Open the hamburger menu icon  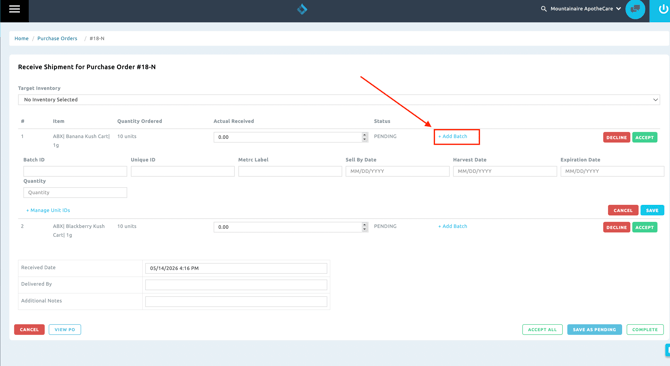[x=14, y=9]
